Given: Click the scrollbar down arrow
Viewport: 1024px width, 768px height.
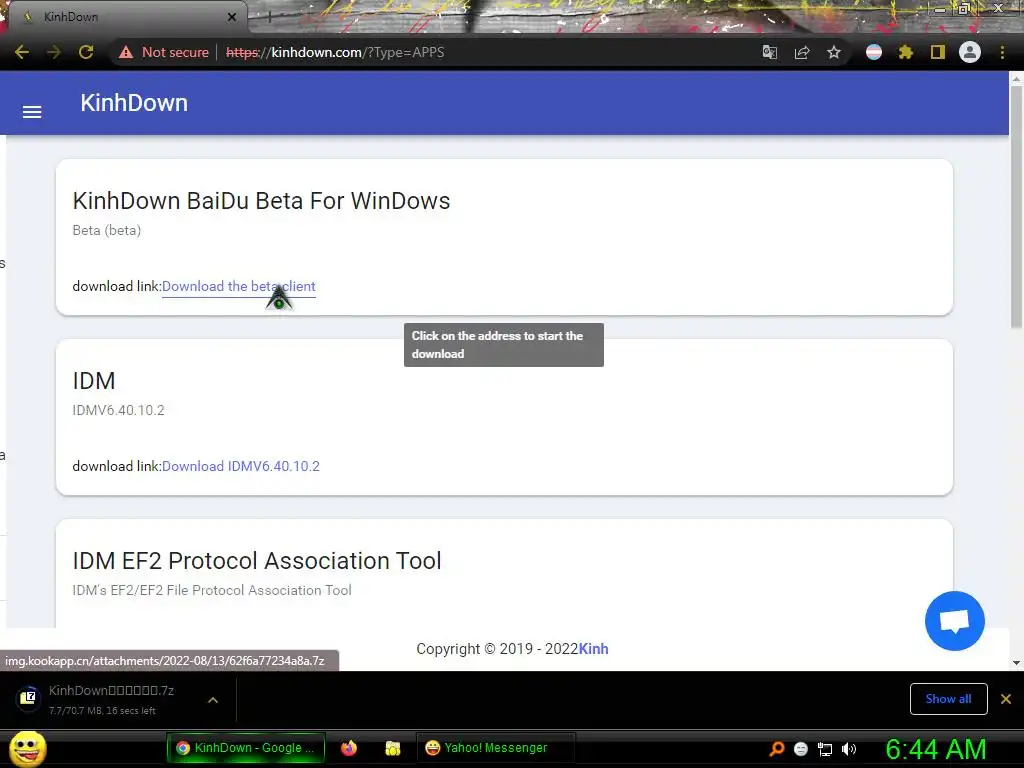Looking at the screenshot, I should click(x=1016, y=663).
